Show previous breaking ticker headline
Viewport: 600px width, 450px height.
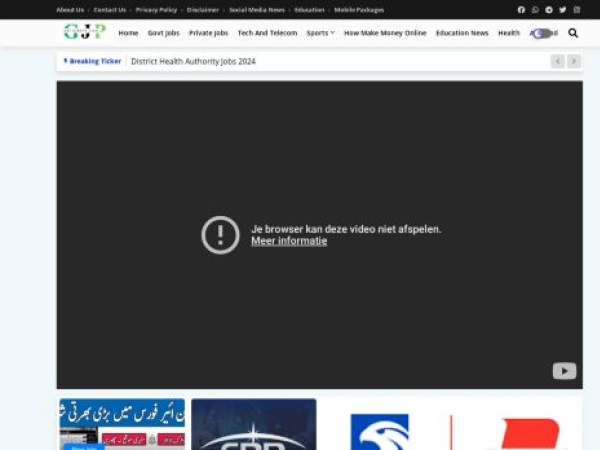(x=558, y=61)
